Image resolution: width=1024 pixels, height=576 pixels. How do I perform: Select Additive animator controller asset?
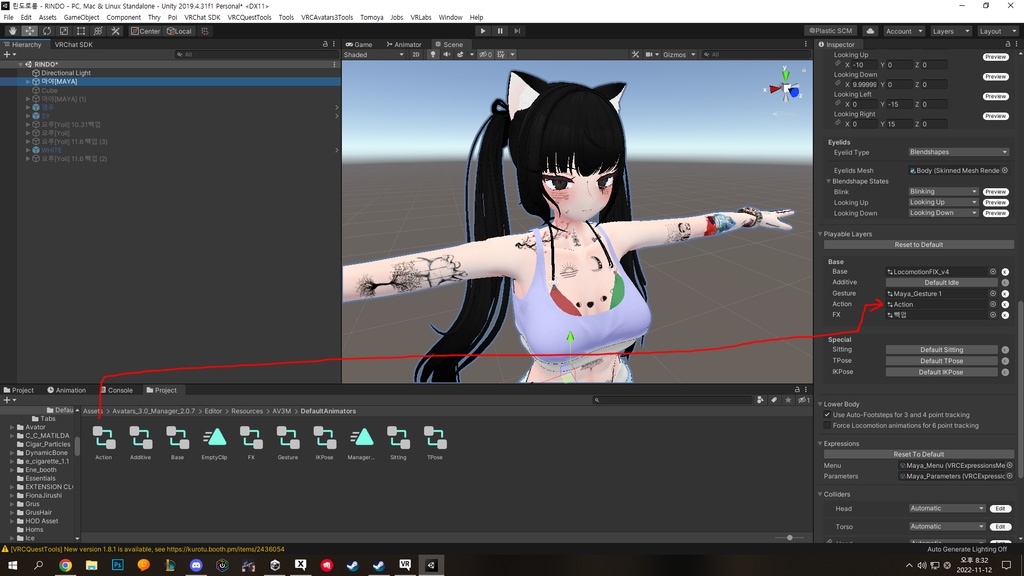tap(140, 442)
